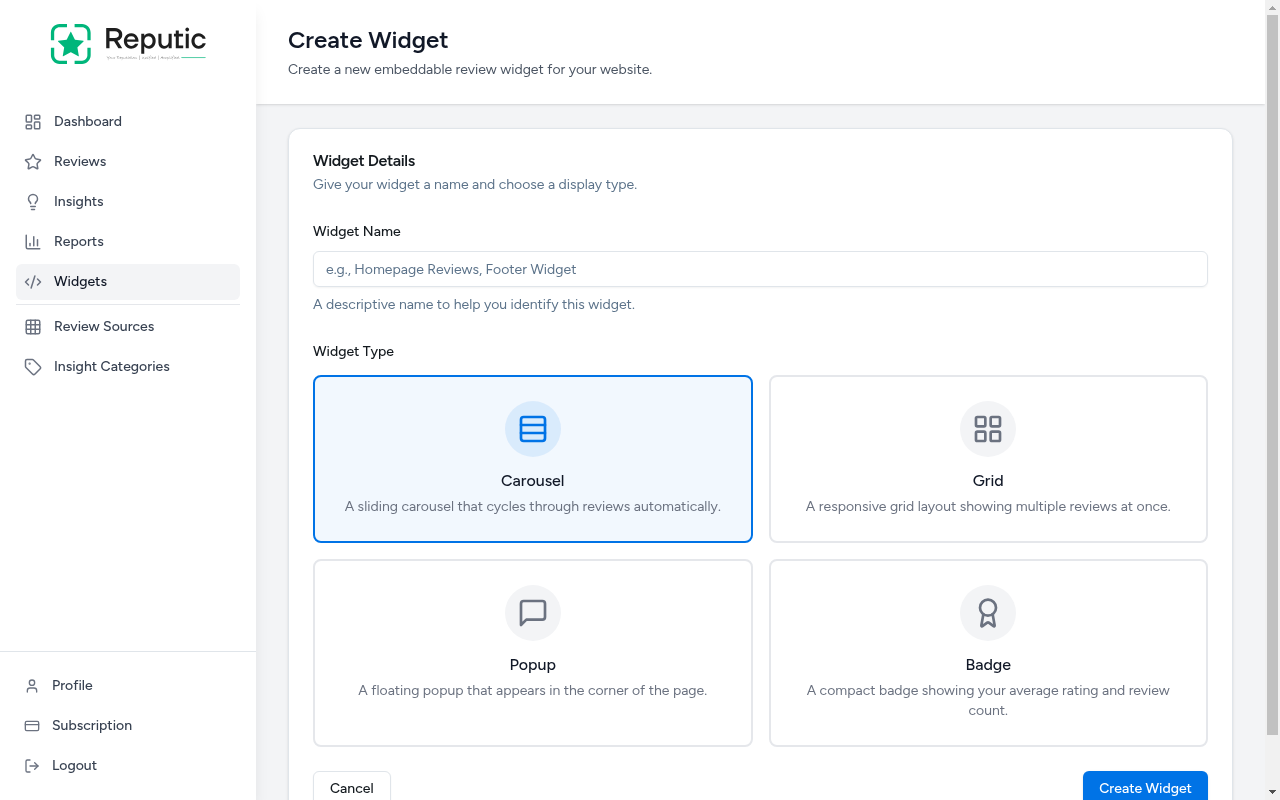
Task: Click the Create Widget button
Action: click(x=1144, y=788)
